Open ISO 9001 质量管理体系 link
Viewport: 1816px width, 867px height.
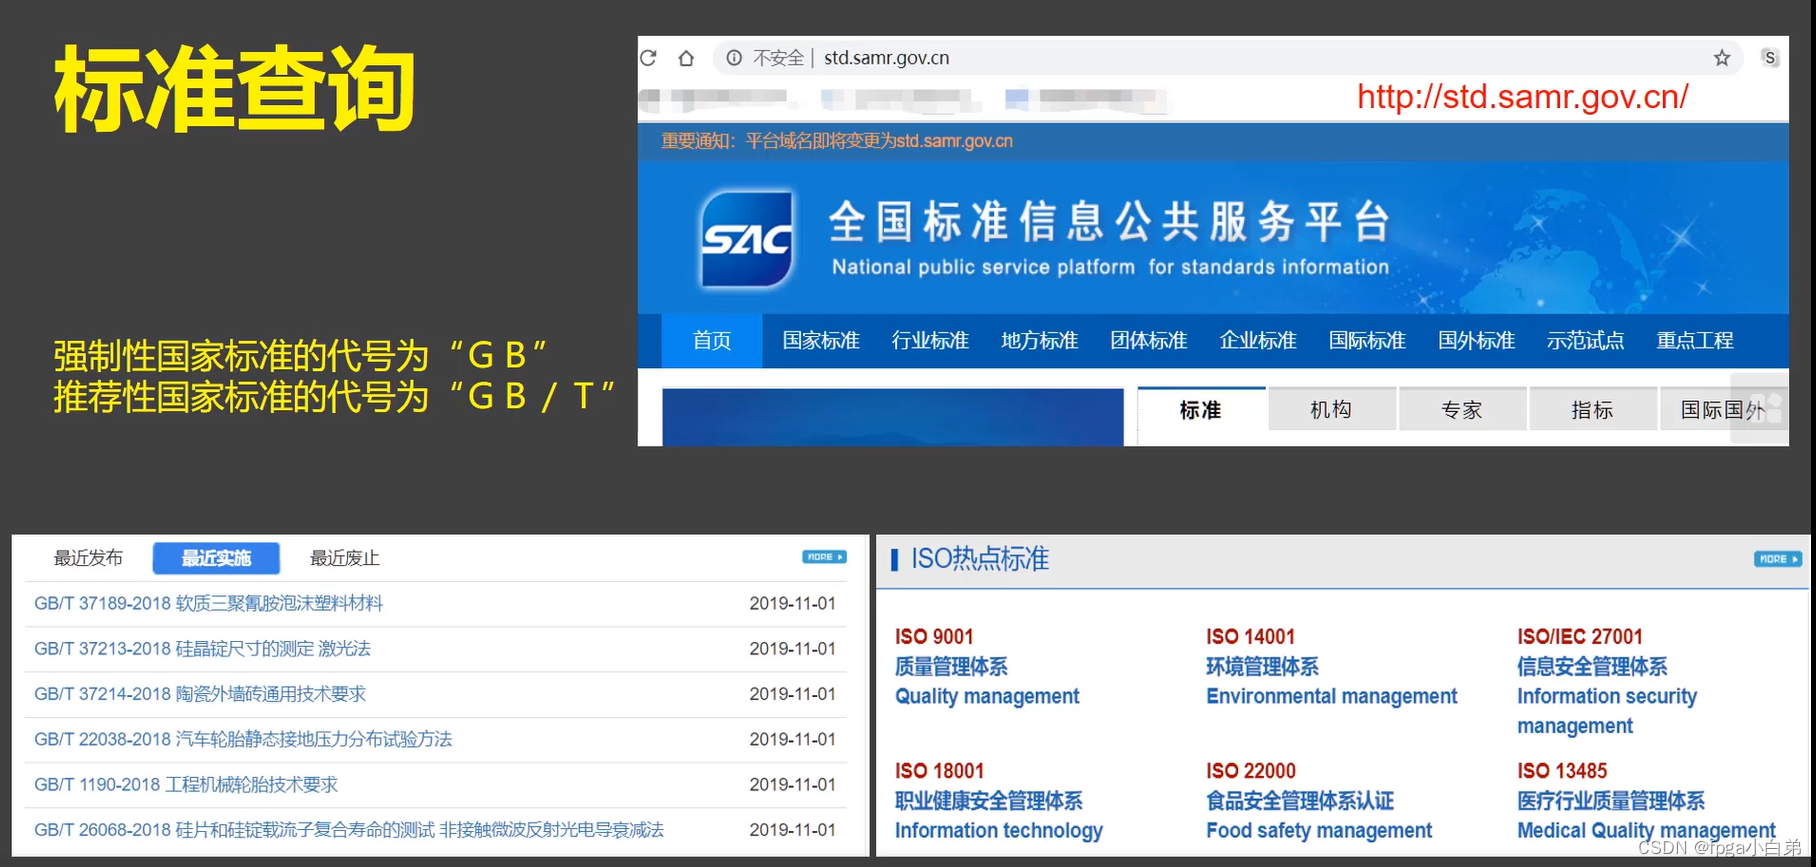point(987,666)
